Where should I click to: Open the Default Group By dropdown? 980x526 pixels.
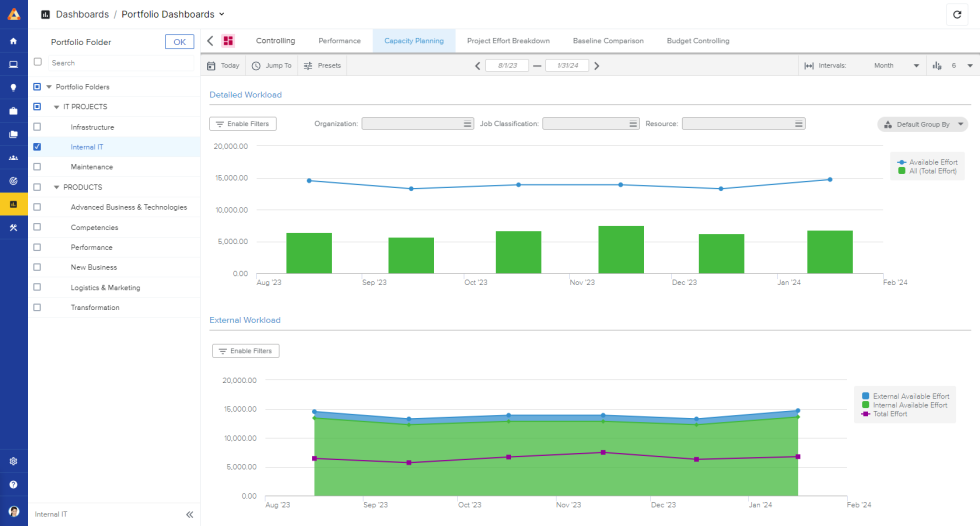(x=922, y=124)
